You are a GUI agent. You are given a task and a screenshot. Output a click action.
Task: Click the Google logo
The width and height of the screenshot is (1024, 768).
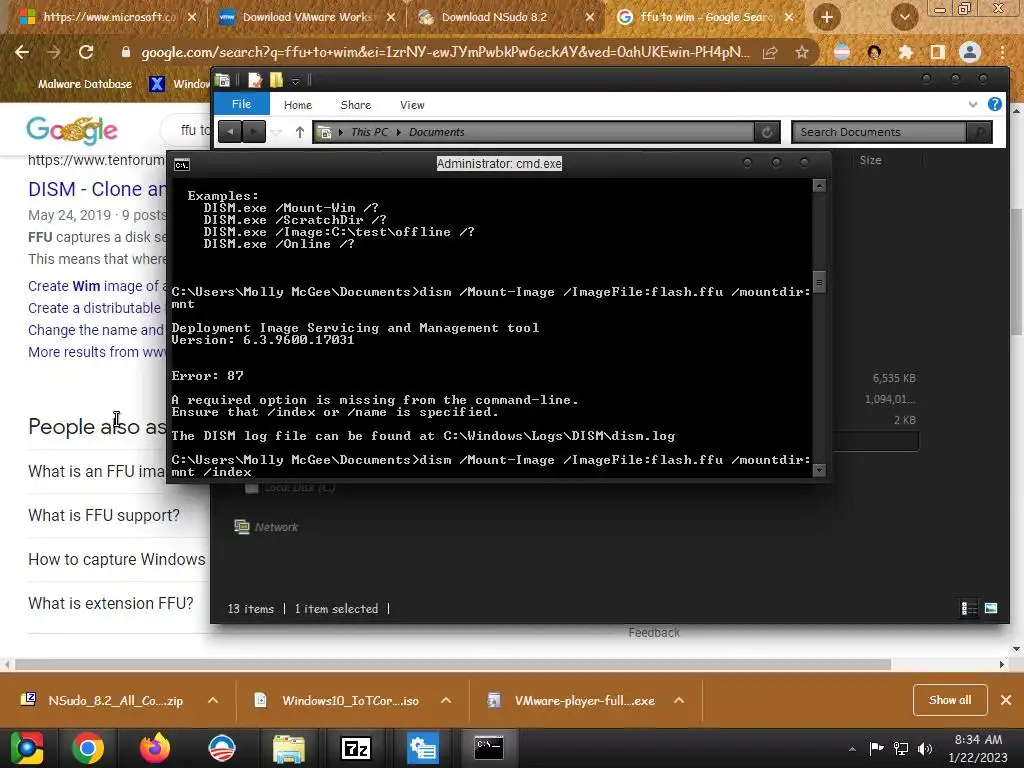pyautogui.click(x=72, y=130)
